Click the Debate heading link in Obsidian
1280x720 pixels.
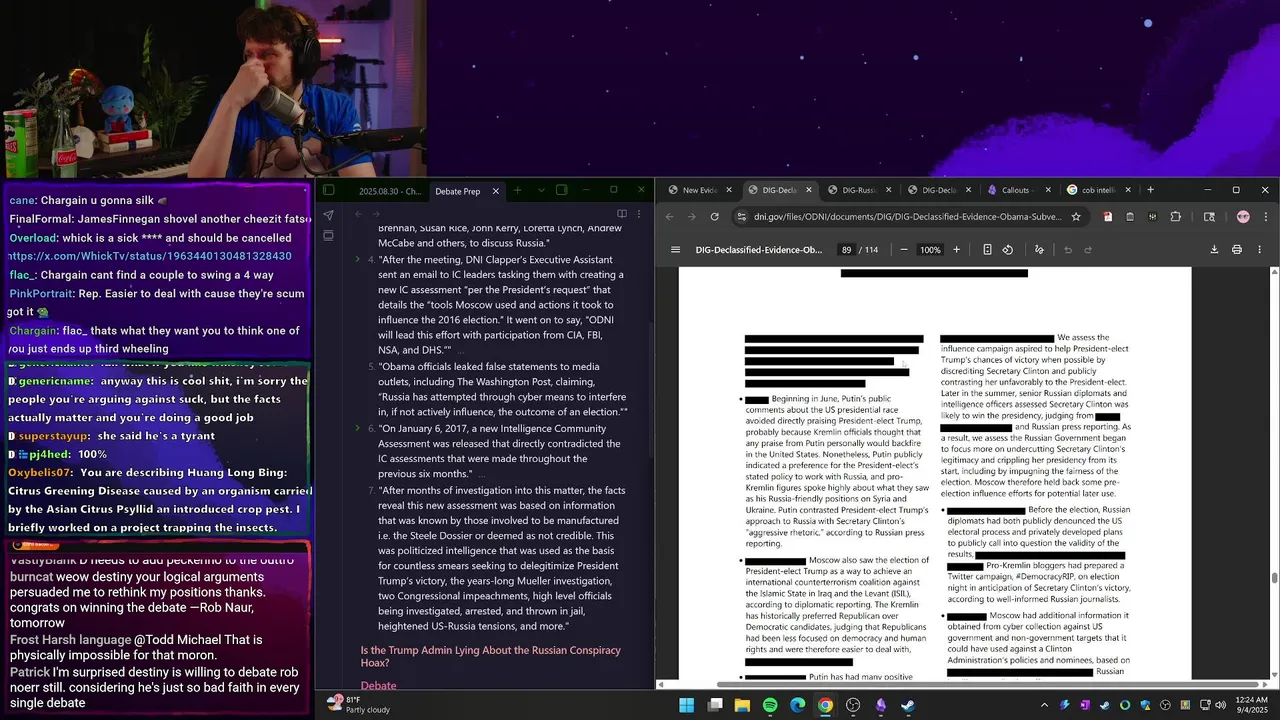pyautogui.click(x=379, y=686)
